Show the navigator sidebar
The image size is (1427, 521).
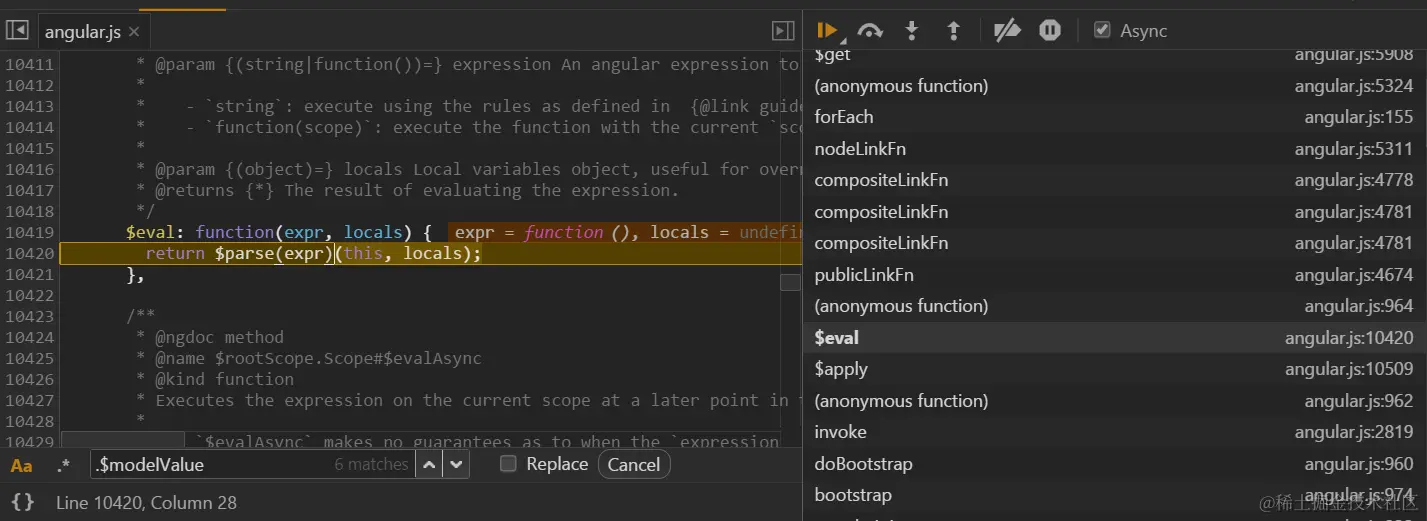pyautogui.click(x=17, y=31)
